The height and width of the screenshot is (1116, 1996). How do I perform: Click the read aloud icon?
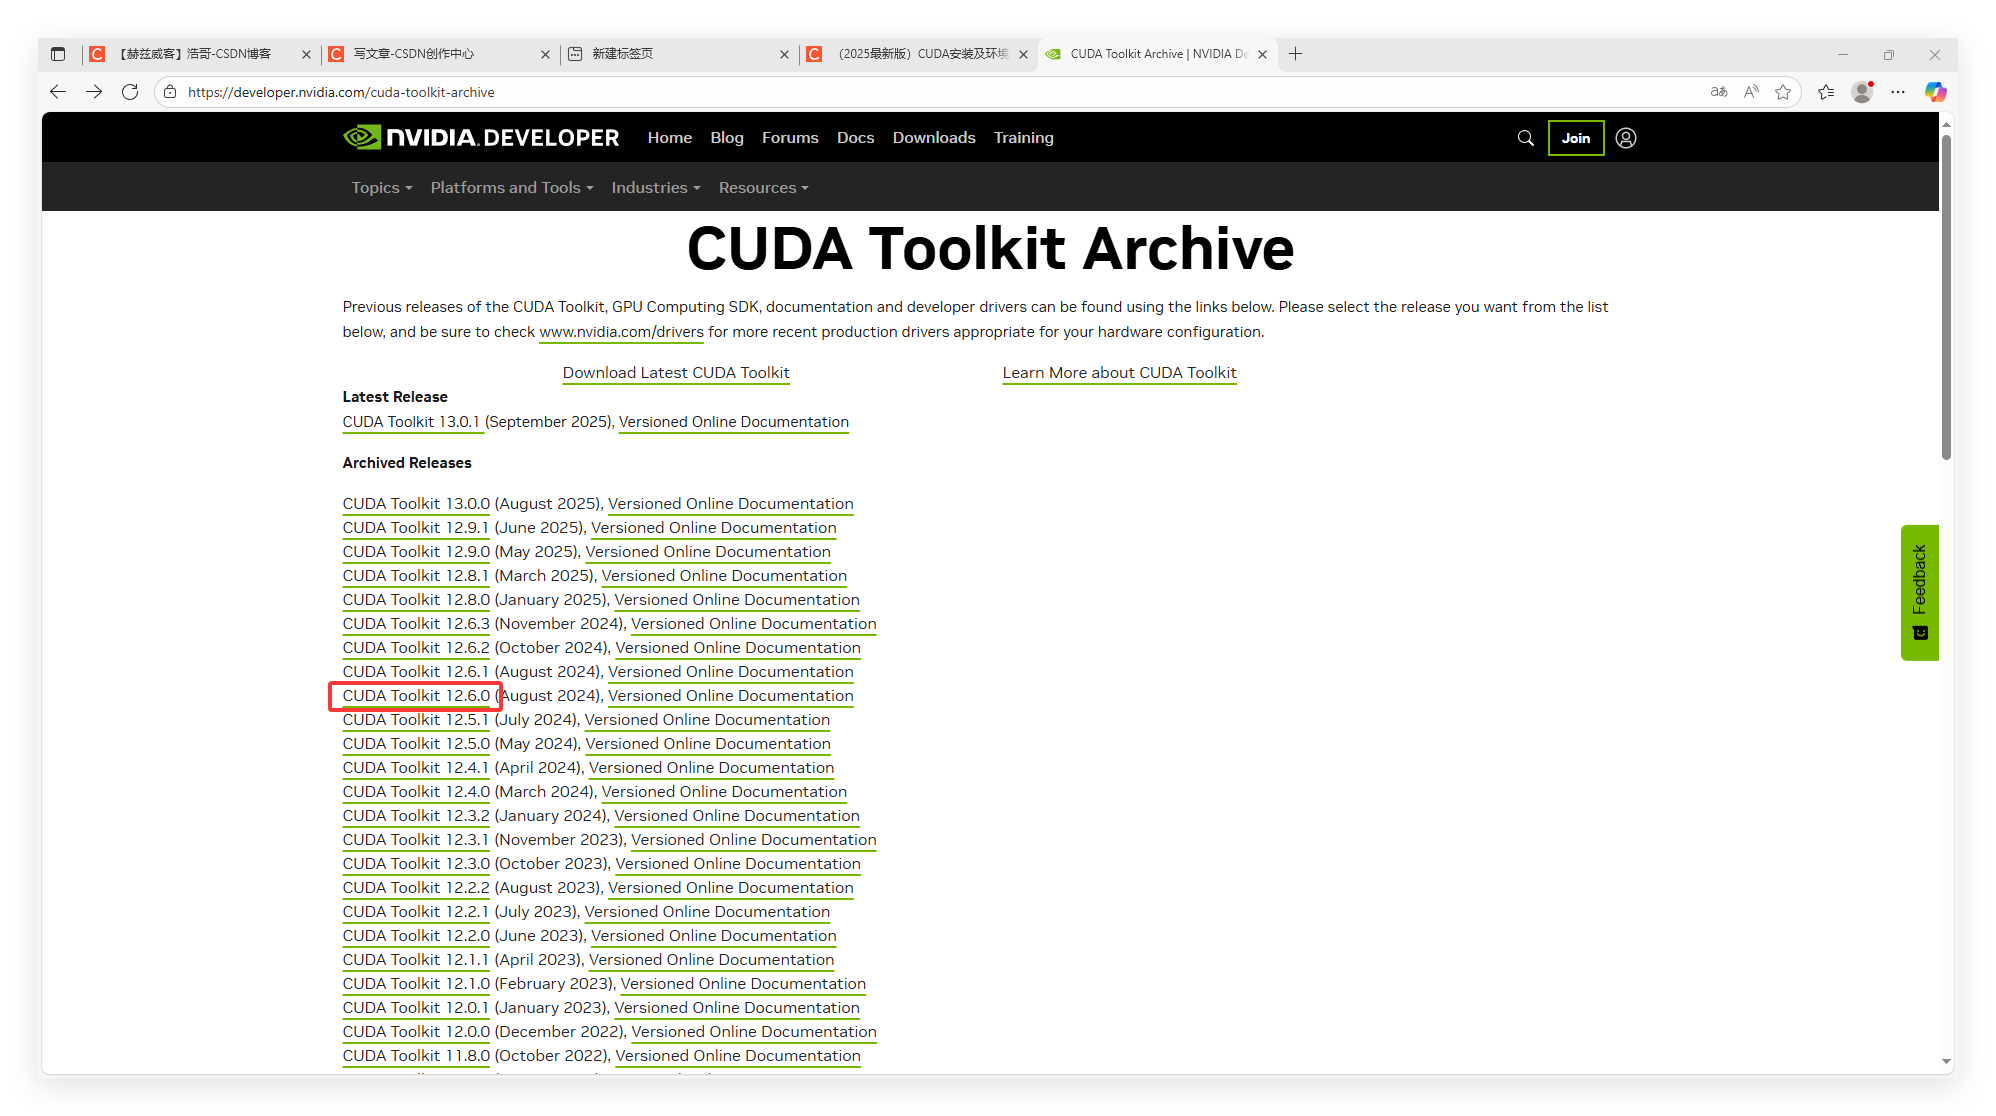pyautogui.click(x=1751, y=92)
